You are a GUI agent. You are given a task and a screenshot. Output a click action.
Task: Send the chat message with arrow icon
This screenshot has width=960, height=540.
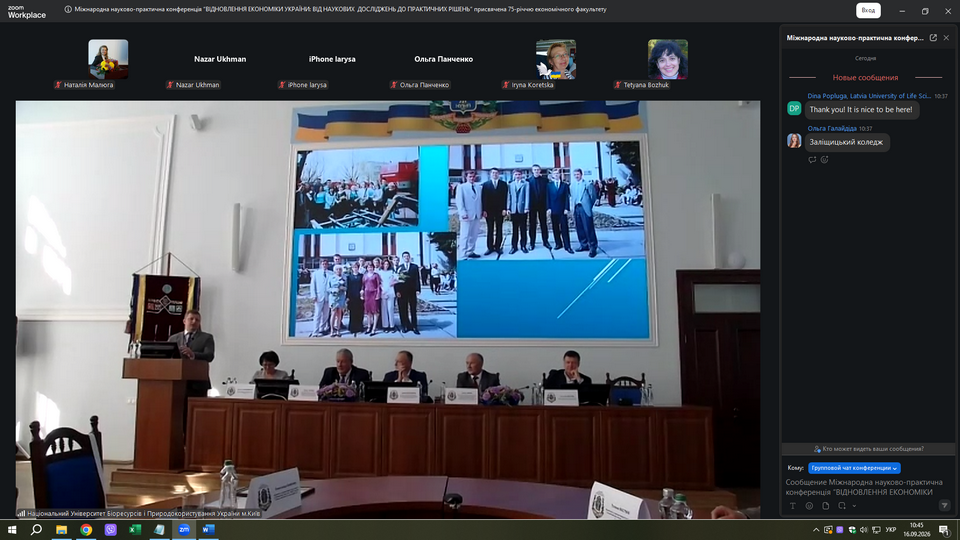(945, 506)
